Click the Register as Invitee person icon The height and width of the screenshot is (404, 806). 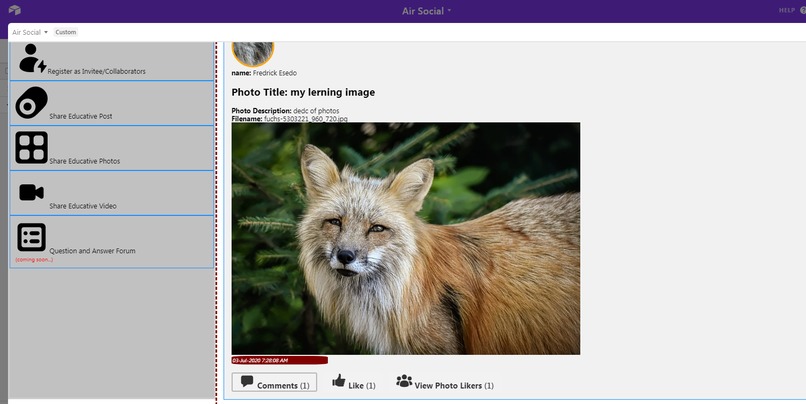(32, 58)
